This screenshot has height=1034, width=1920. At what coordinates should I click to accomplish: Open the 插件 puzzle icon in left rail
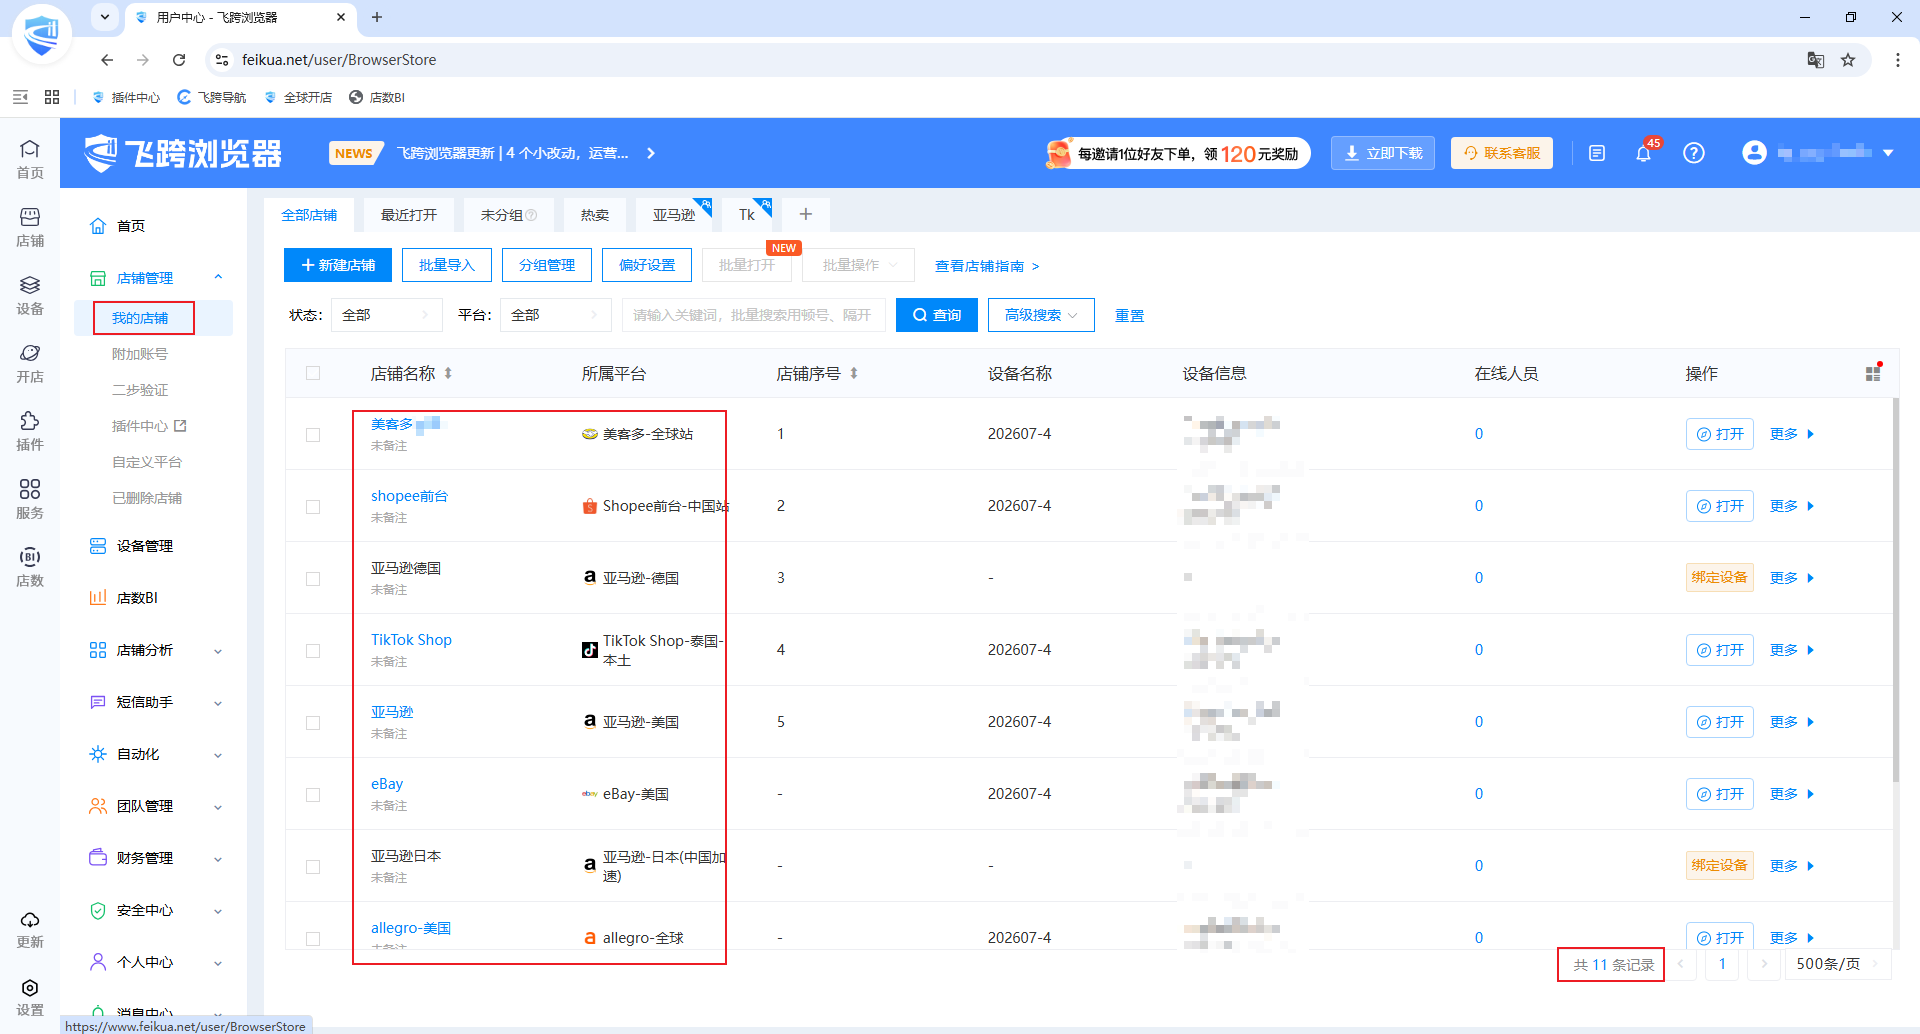[30, 431]
